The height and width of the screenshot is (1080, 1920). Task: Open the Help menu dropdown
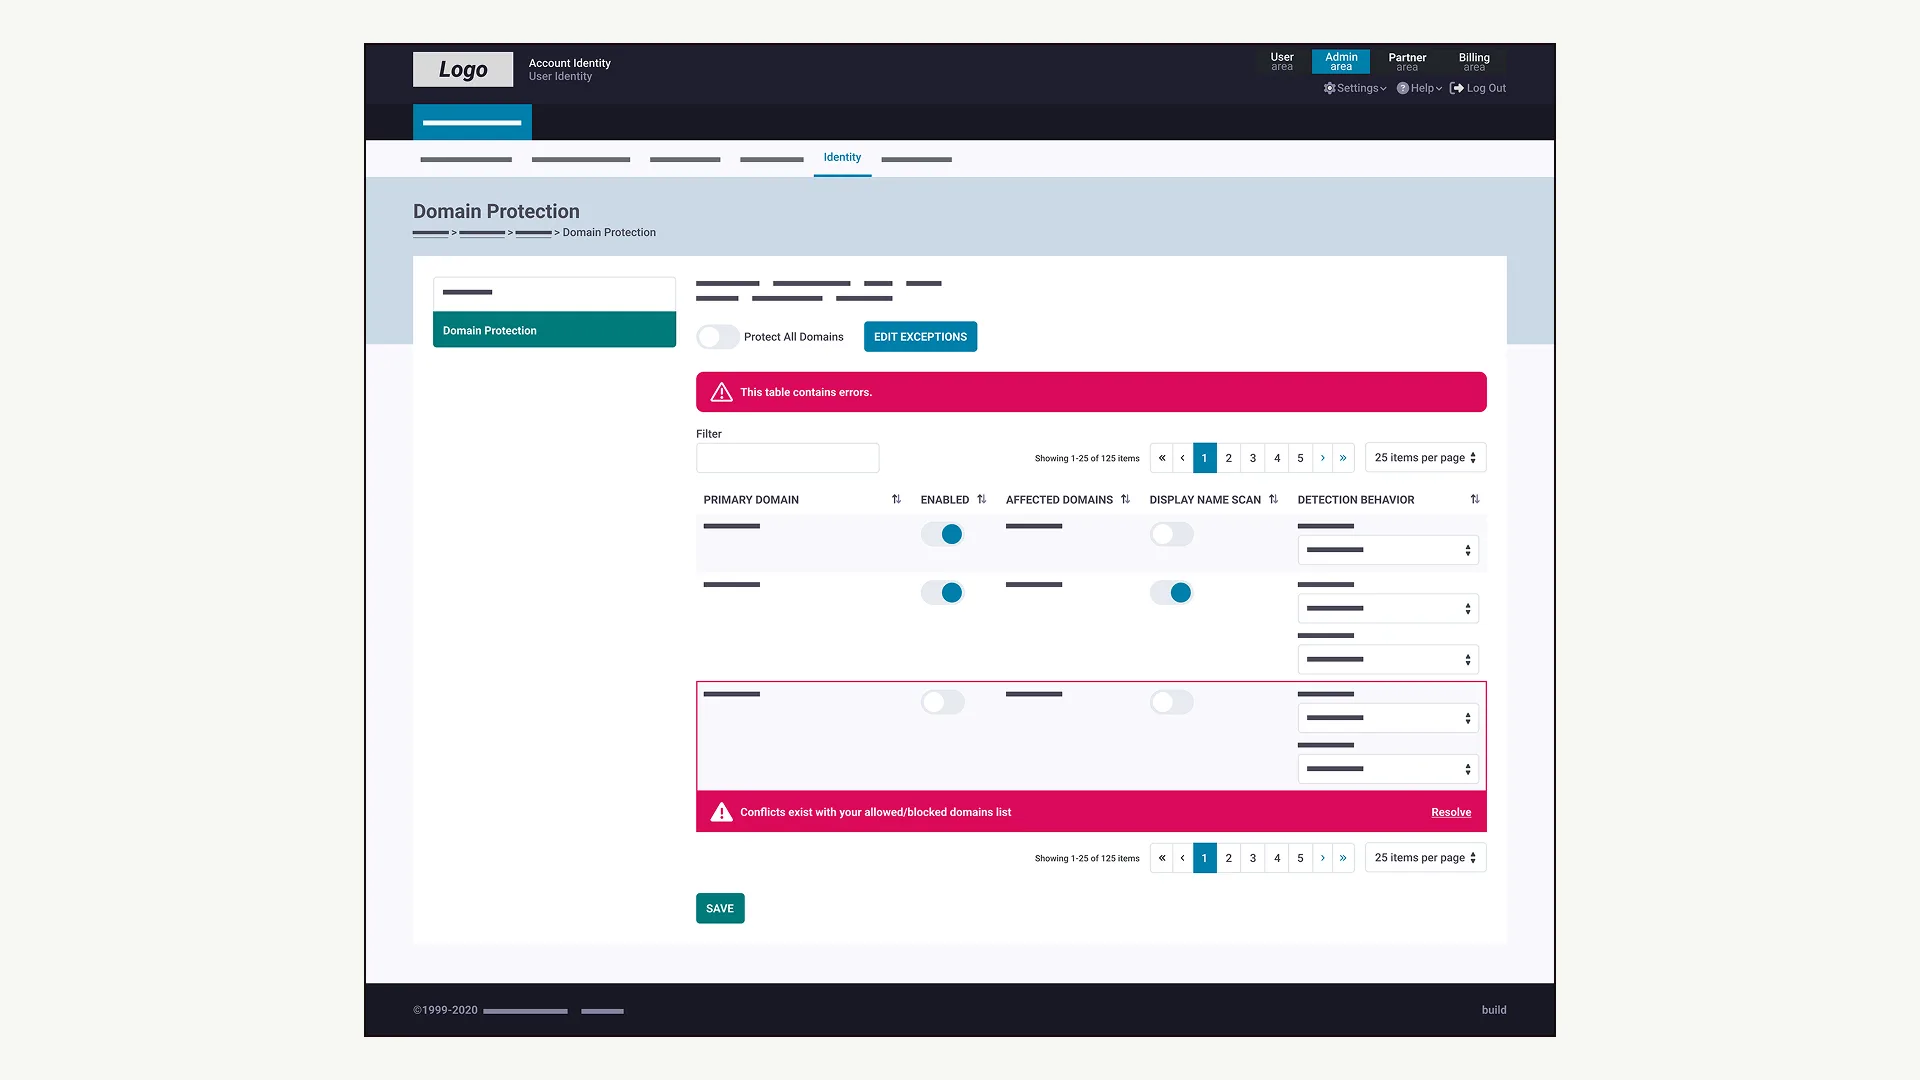point(1419,88)
